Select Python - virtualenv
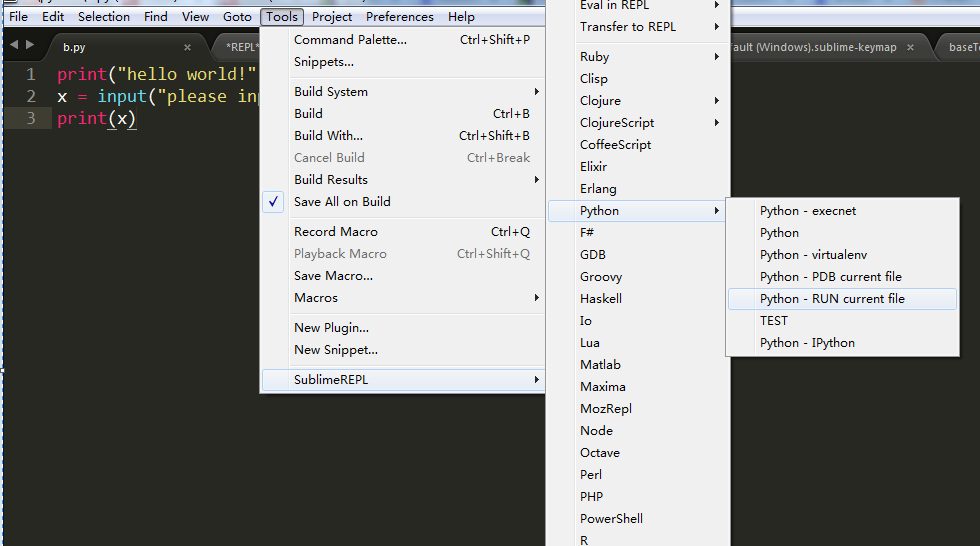Image resolution: width=980 pixels, height=546 pixels. [842, 255]
